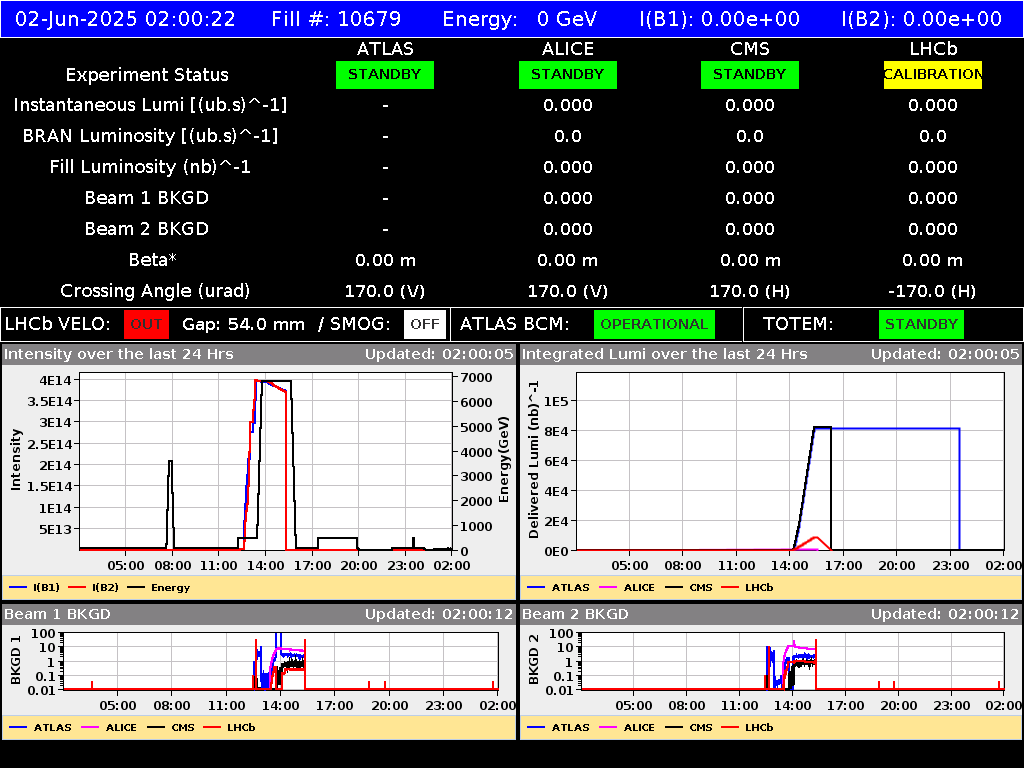Click the ALICE column header
Screen dimensions: 1024x768
coord(568,49)
